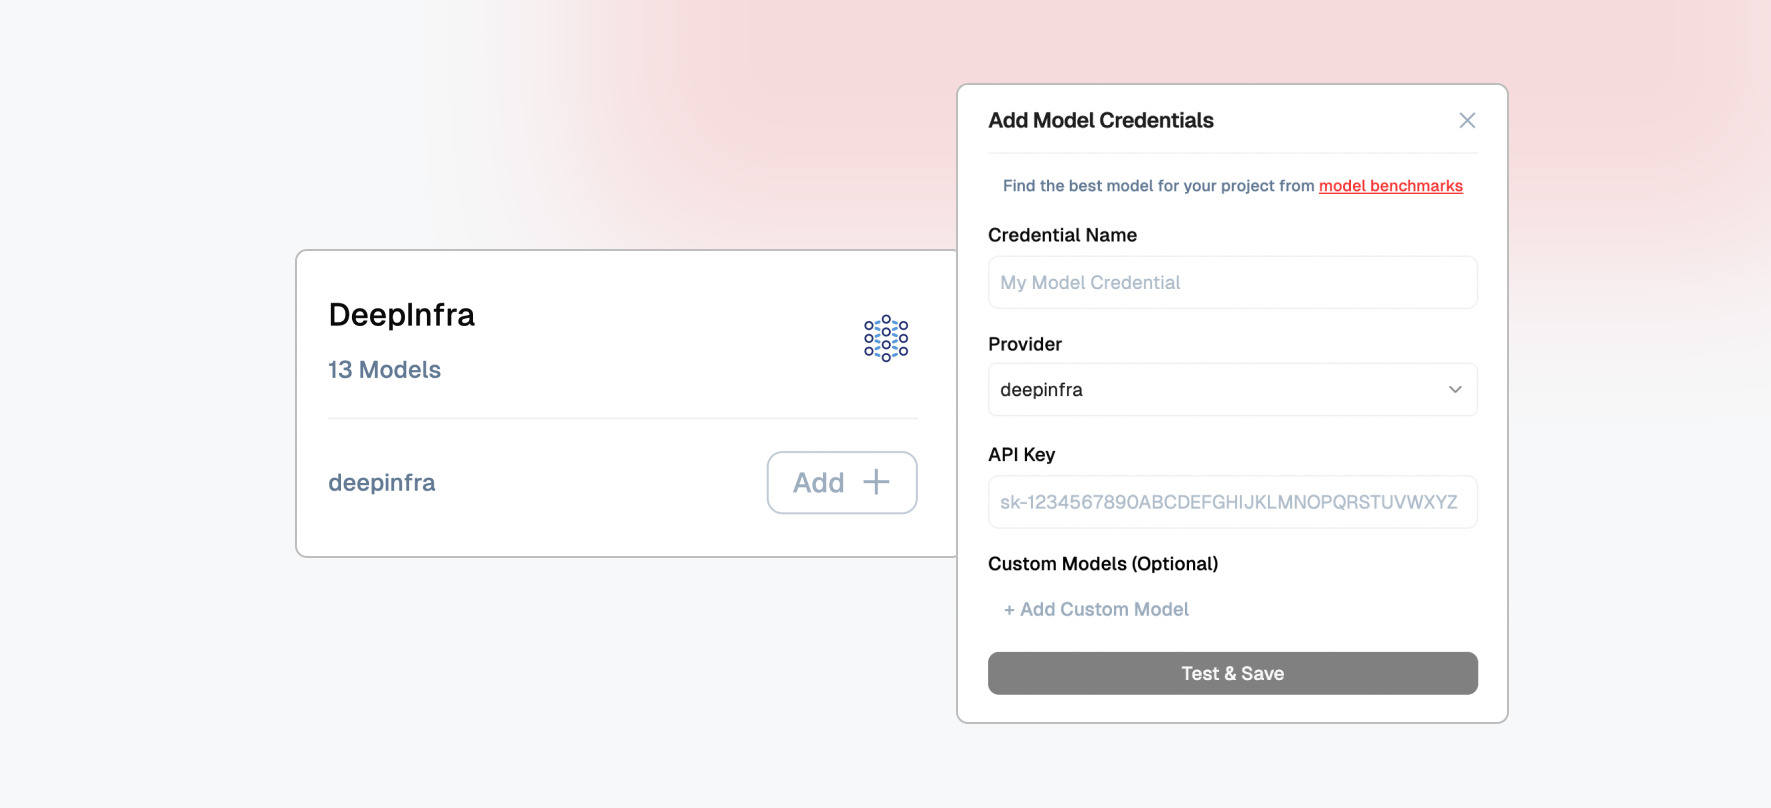Click the Credential Name field label
Screen dimensions: 1771x808
point(1062,235)
